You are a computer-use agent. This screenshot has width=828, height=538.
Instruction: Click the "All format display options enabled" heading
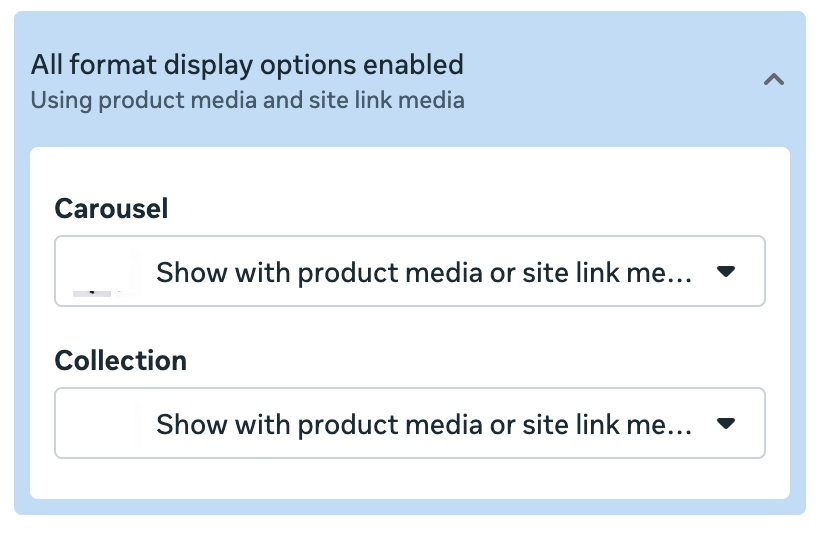click(247, 66)
